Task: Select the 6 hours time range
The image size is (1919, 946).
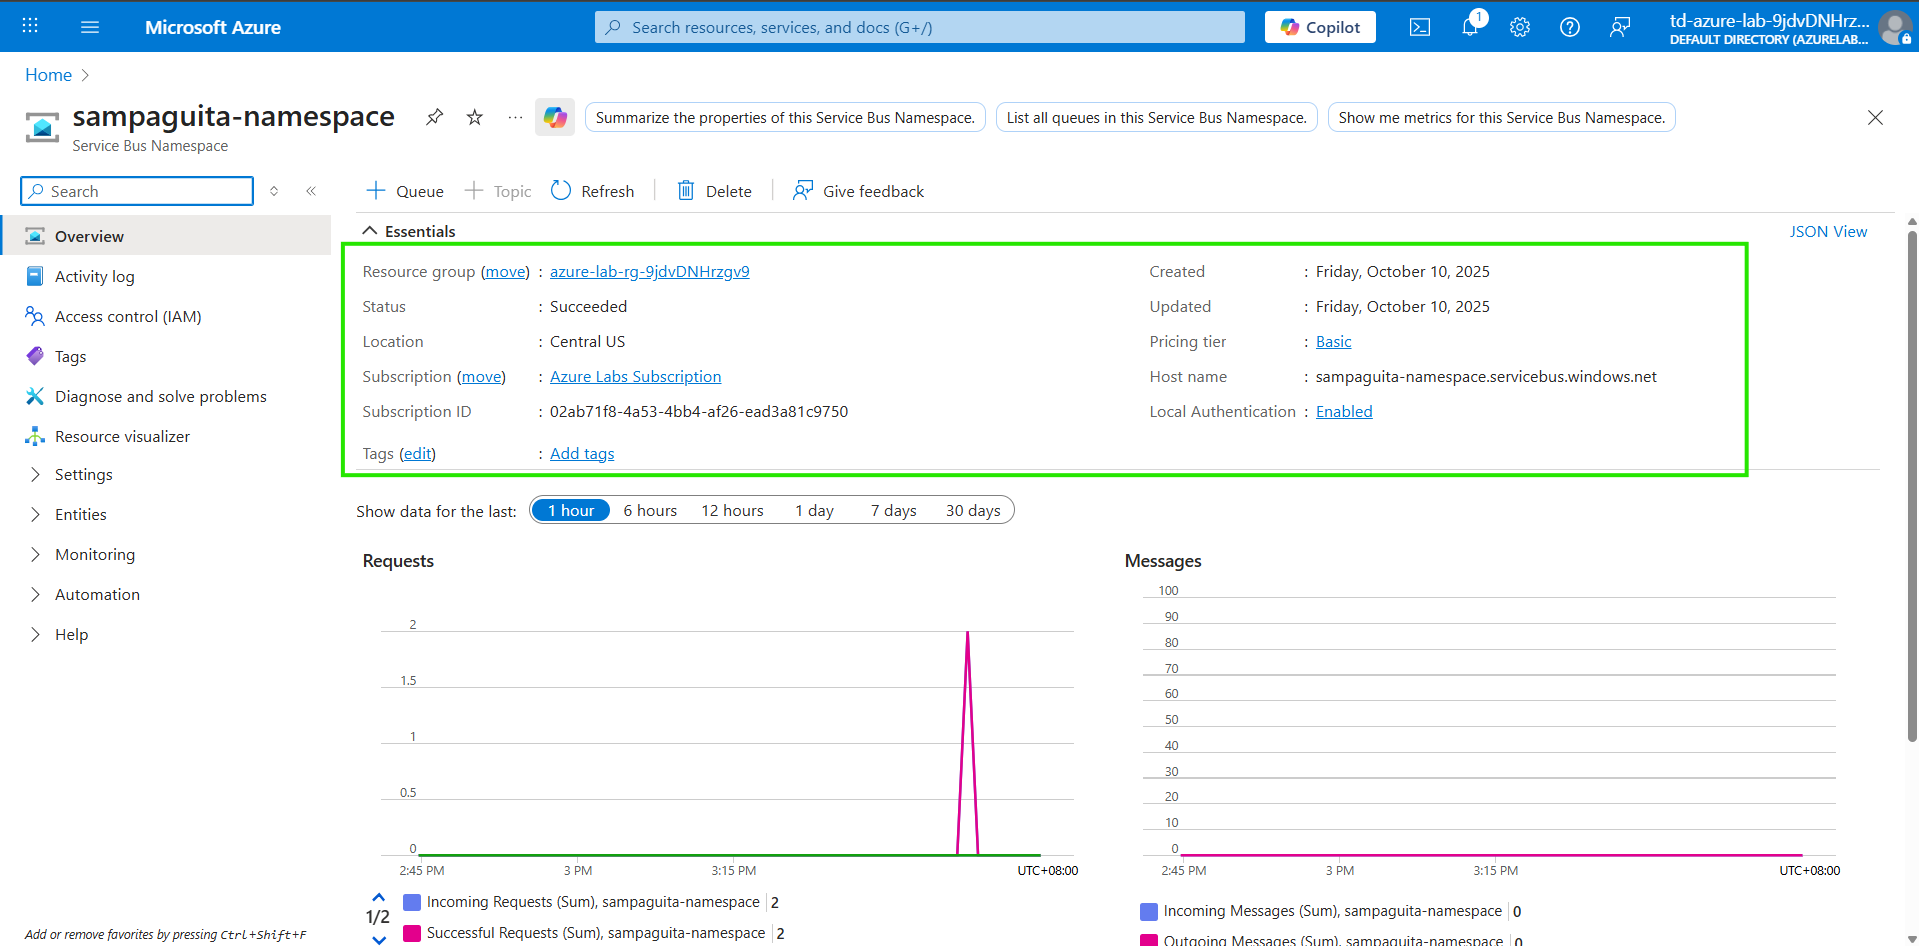Action: pyautogui.click(x=650, y=510)
